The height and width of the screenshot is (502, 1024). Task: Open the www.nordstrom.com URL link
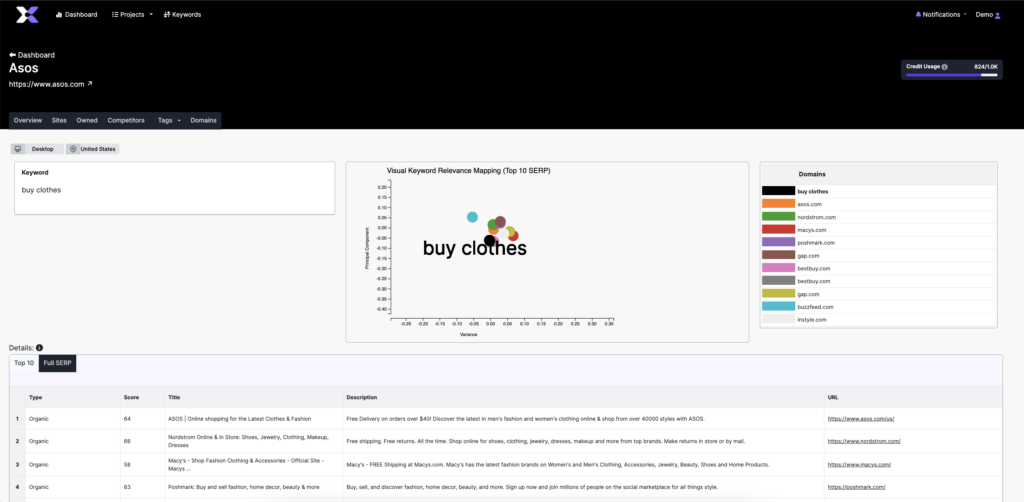[x=864, y=441]
